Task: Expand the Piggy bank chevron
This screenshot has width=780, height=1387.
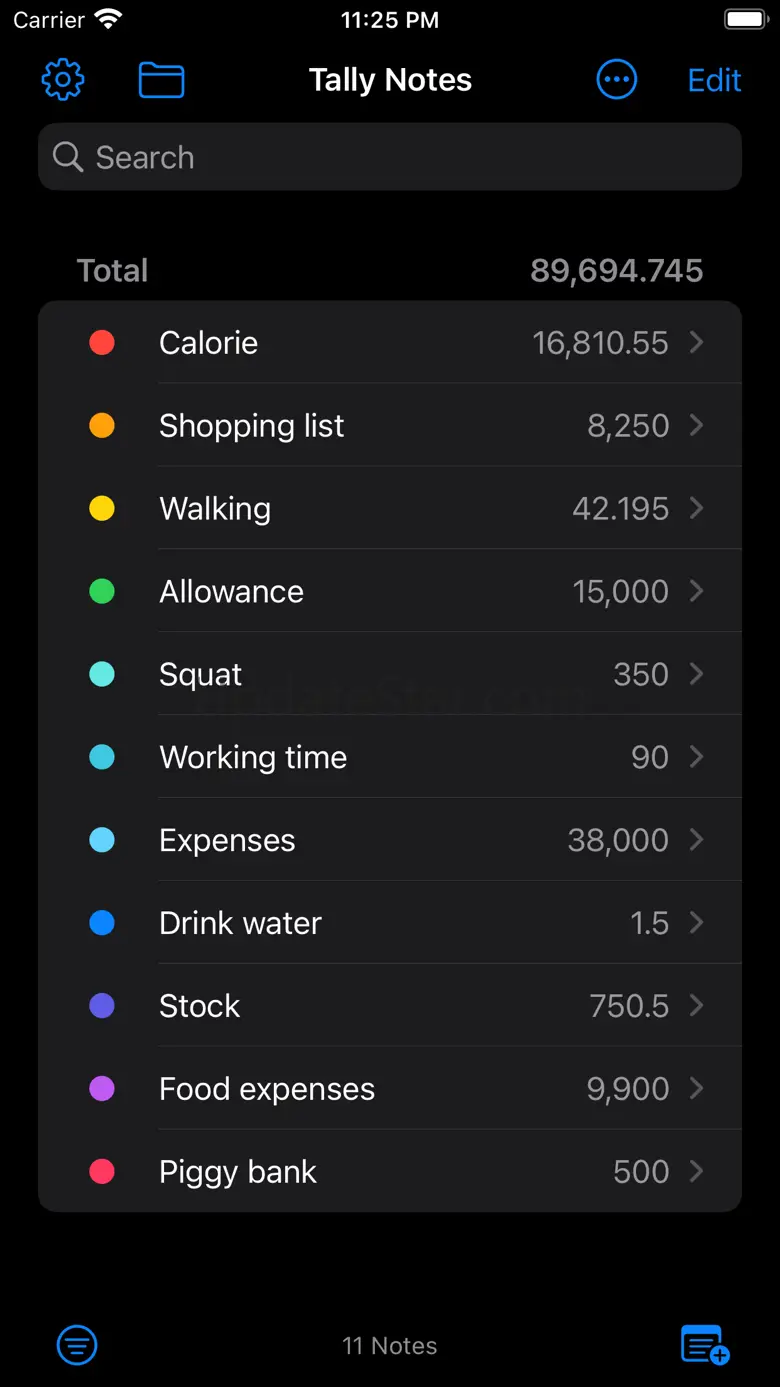Action: (697, 1172)
